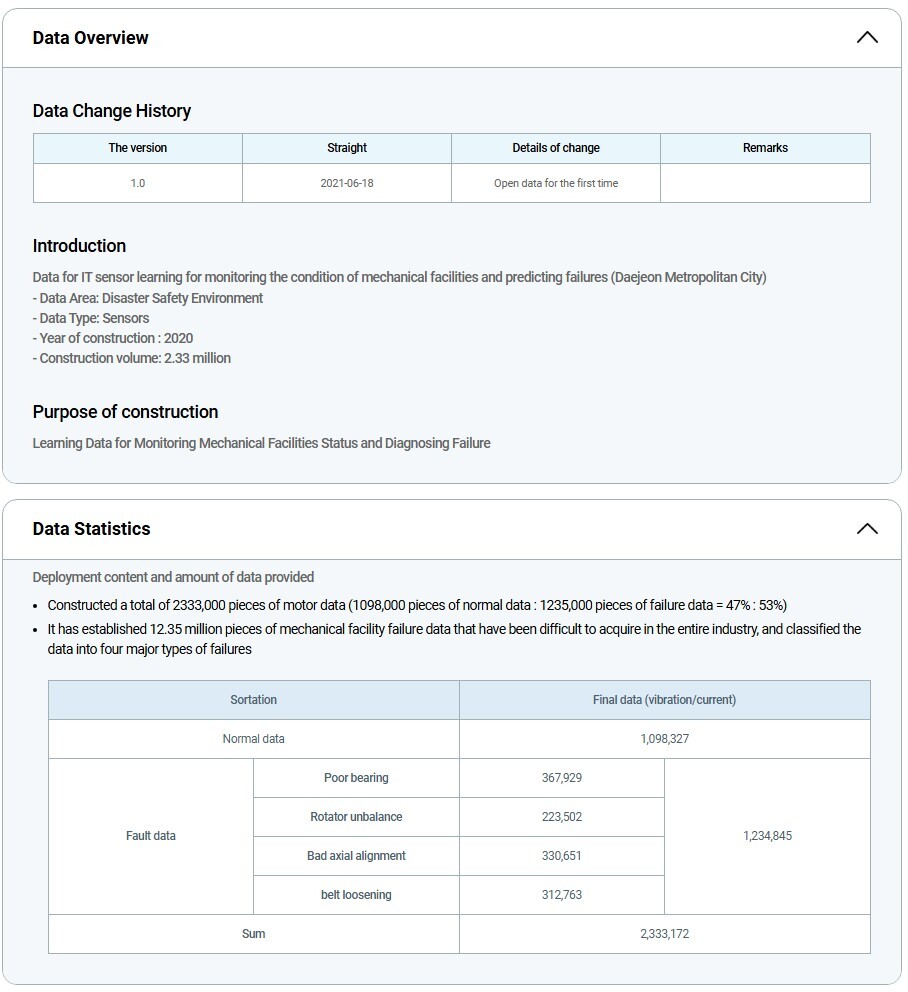Select the Sortation table header
This screenshot has width=908, height=992.
coord(254,700)
